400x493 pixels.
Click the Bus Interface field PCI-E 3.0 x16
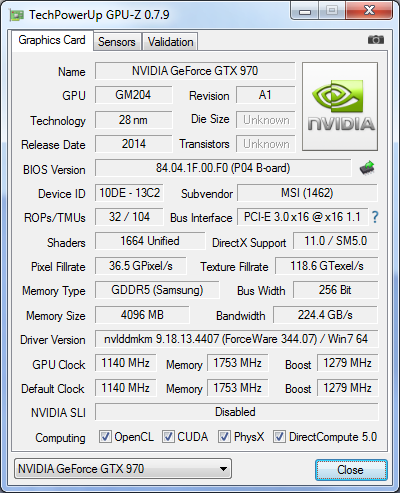click(x=303, y=217)
